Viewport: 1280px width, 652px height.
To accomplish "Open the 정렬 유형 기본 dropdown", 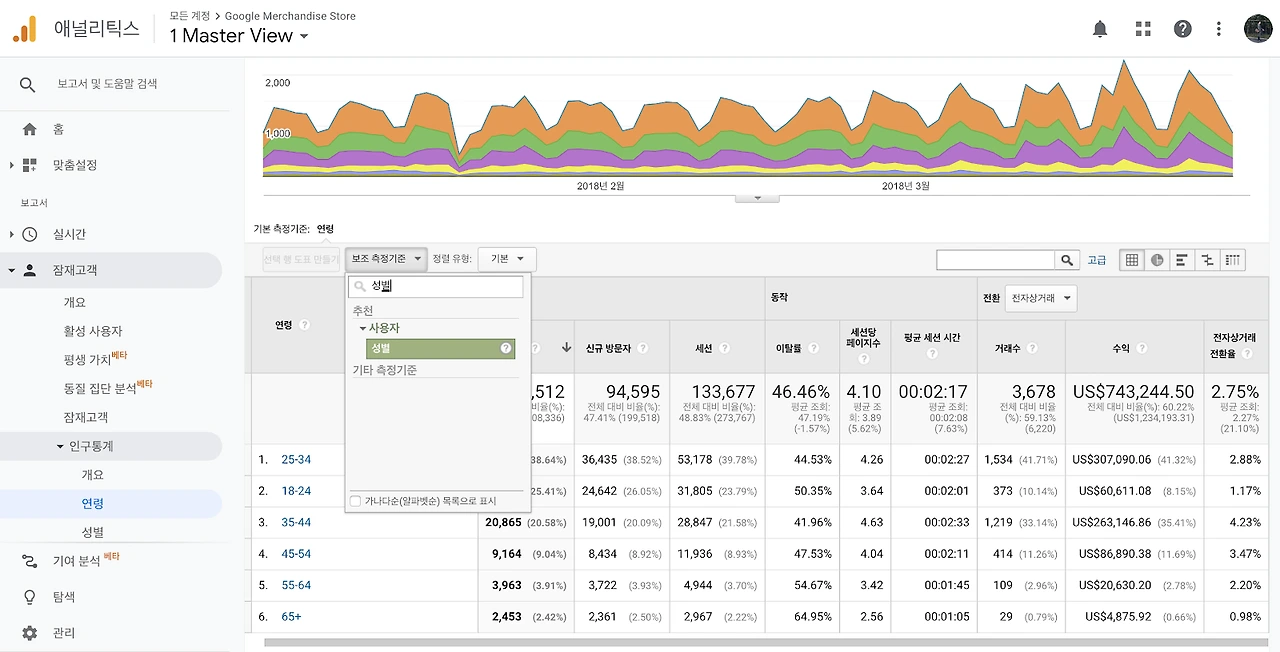I will click(x=507, y=259).
